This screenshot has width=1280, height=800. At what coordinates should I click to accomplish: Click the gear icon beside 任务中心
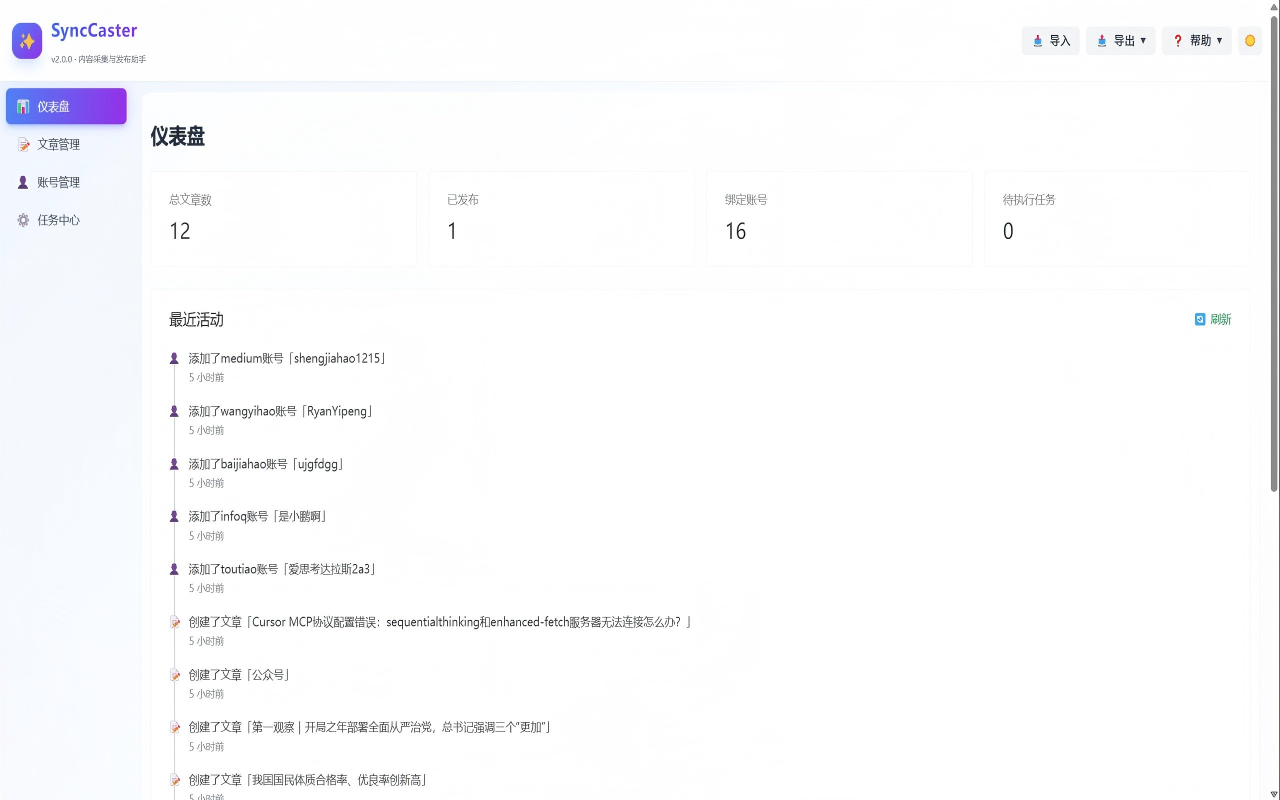click(x=23, y=221)
